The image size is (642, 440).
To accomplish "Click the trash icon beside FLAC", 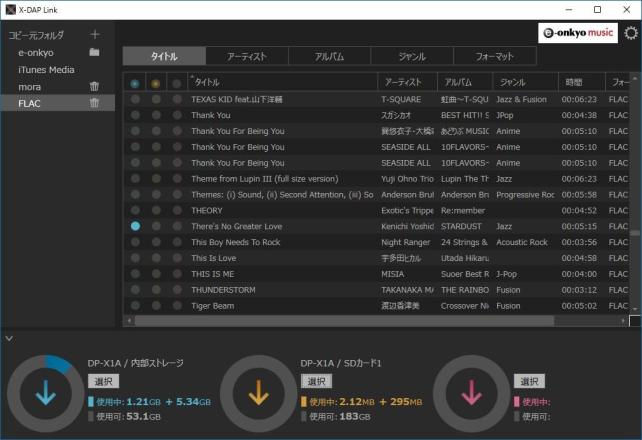I will tap(94, 103).
